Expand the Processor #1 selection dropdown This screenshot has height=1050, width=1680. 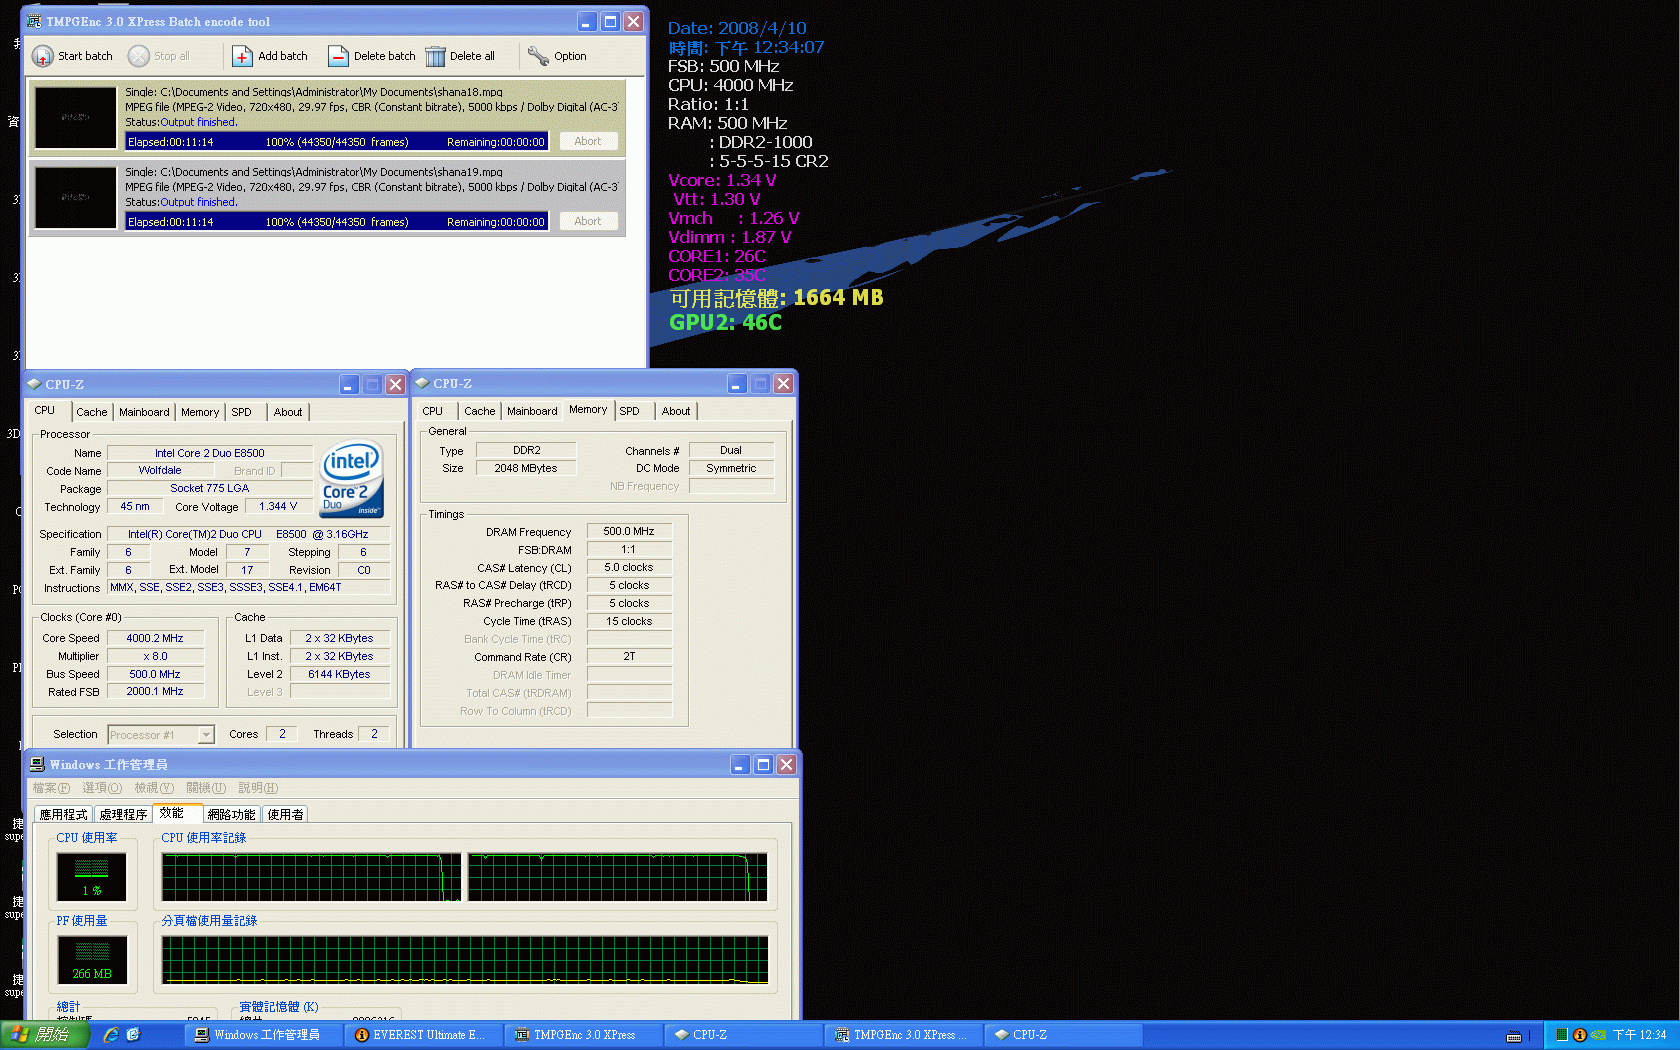pos(206,735)
